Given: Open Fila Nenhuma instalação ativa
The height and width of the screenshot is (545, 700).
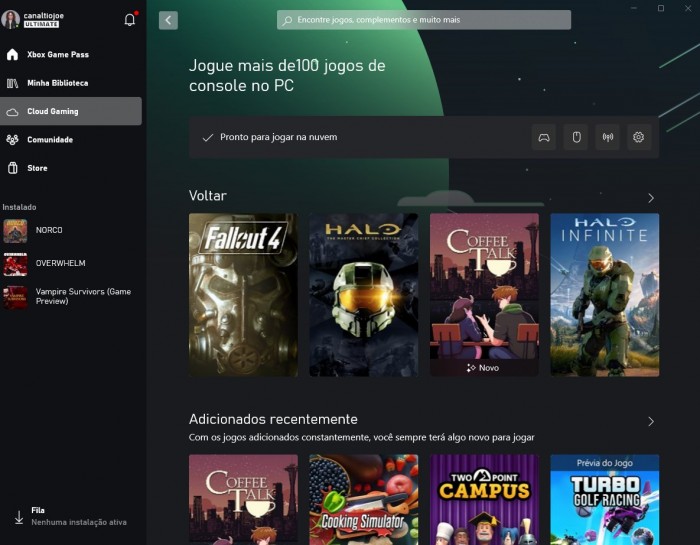Looking at the screenshot, I should coord(71,516).
